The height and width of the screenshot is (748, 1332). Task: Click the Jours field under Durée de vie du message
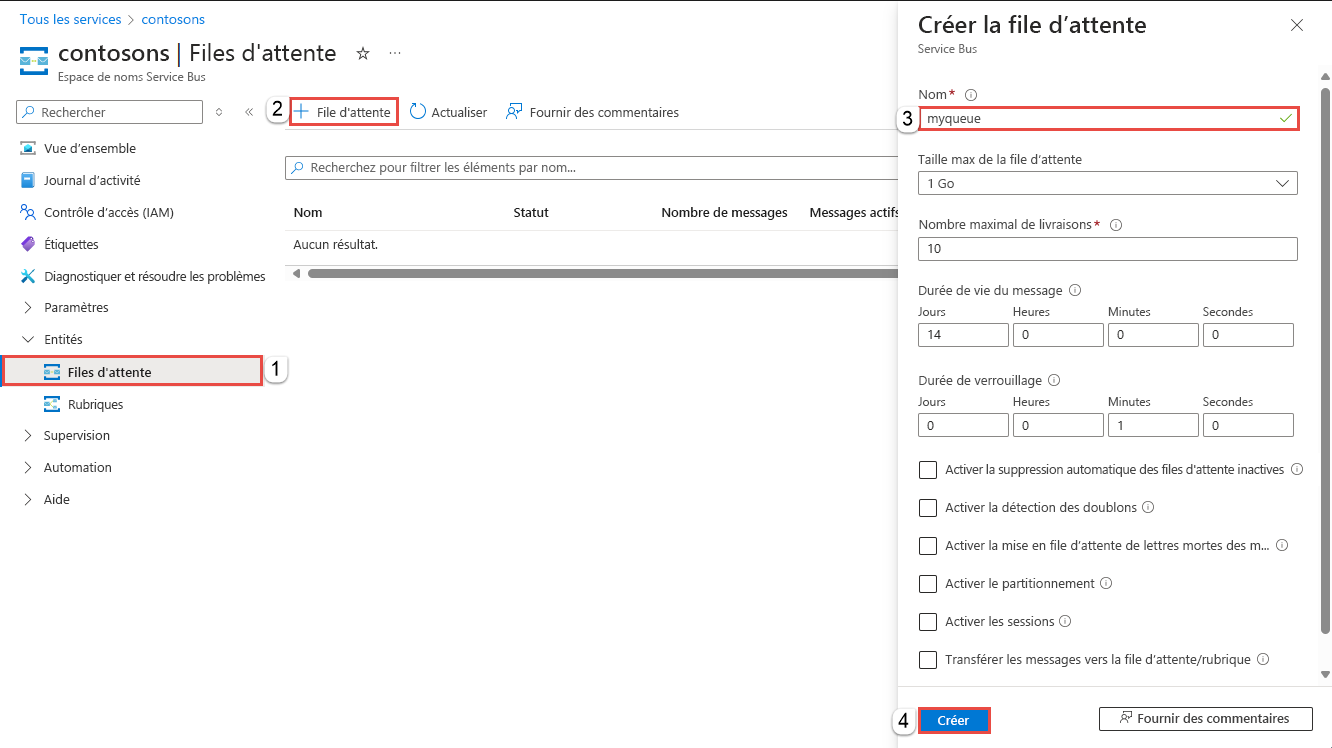point(963,335)
